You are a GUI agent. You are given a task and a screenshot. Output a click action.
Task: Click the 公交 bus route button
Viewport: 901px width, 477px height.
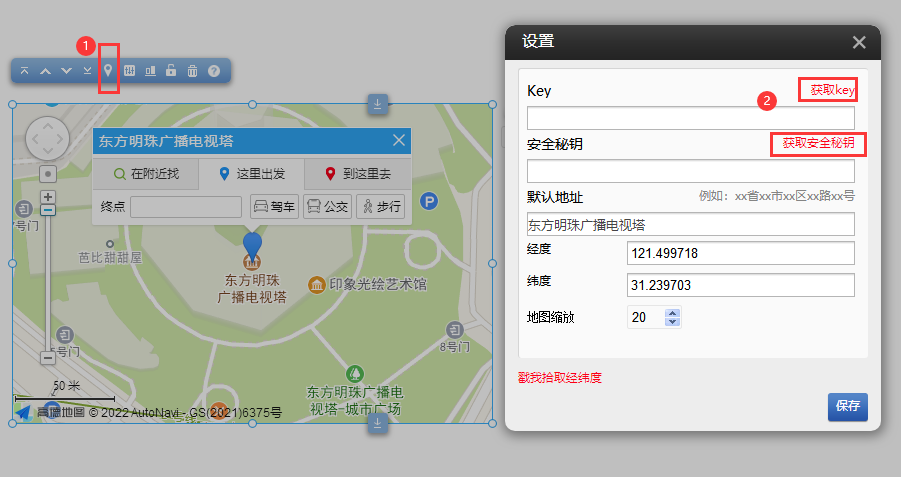click(326, 207)
